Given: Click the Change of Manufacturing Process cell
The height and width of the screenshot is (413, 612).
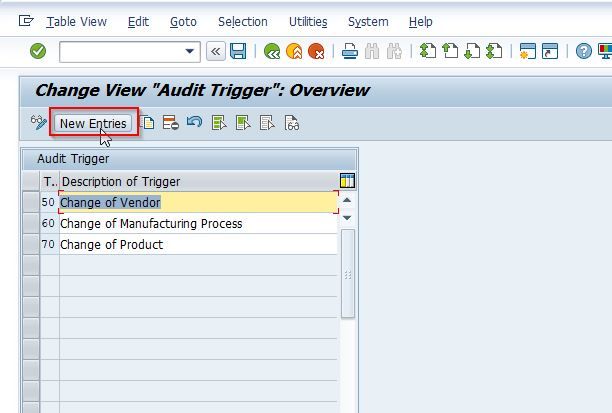Looking at the screenshot, I should tap(198, 223).
